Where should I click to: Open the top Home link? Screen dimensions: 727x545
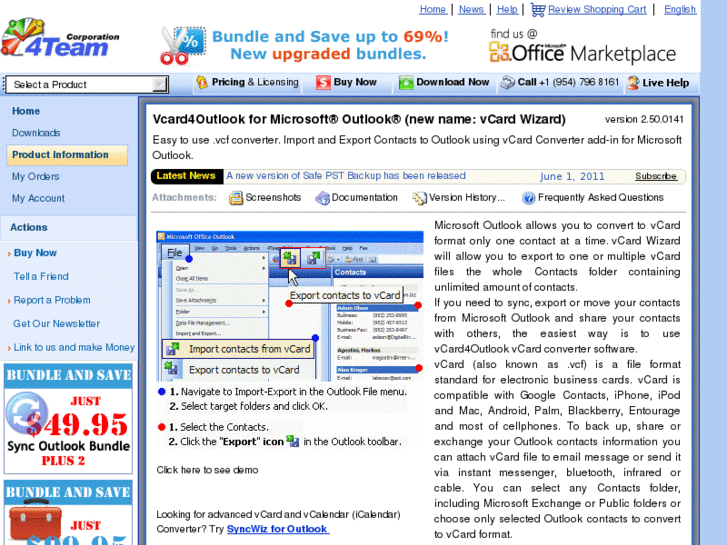pyautogui.click(x=433, y=9)
